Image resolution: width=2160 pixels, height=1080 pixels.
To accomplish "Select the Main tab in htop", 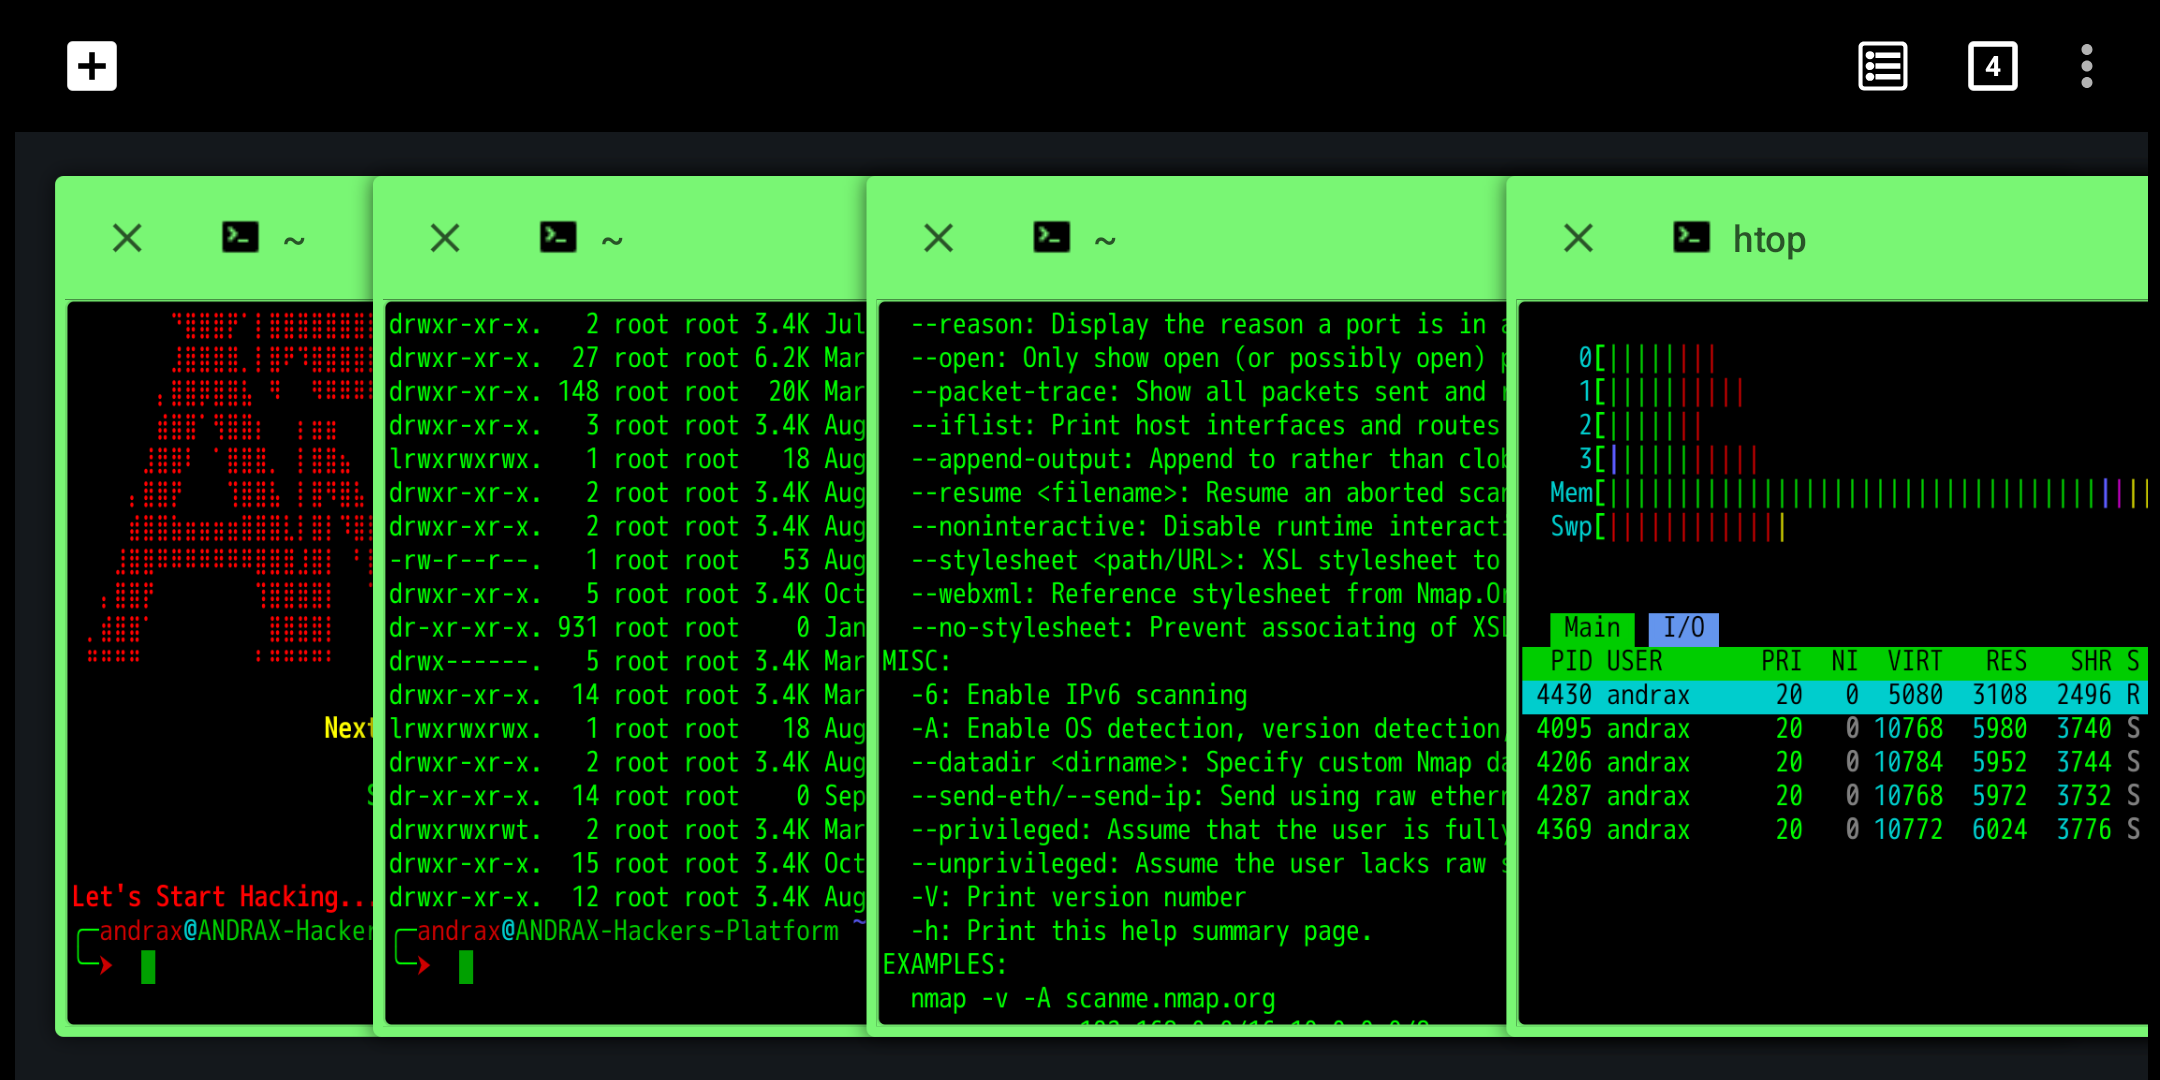I will point(1590,627).
